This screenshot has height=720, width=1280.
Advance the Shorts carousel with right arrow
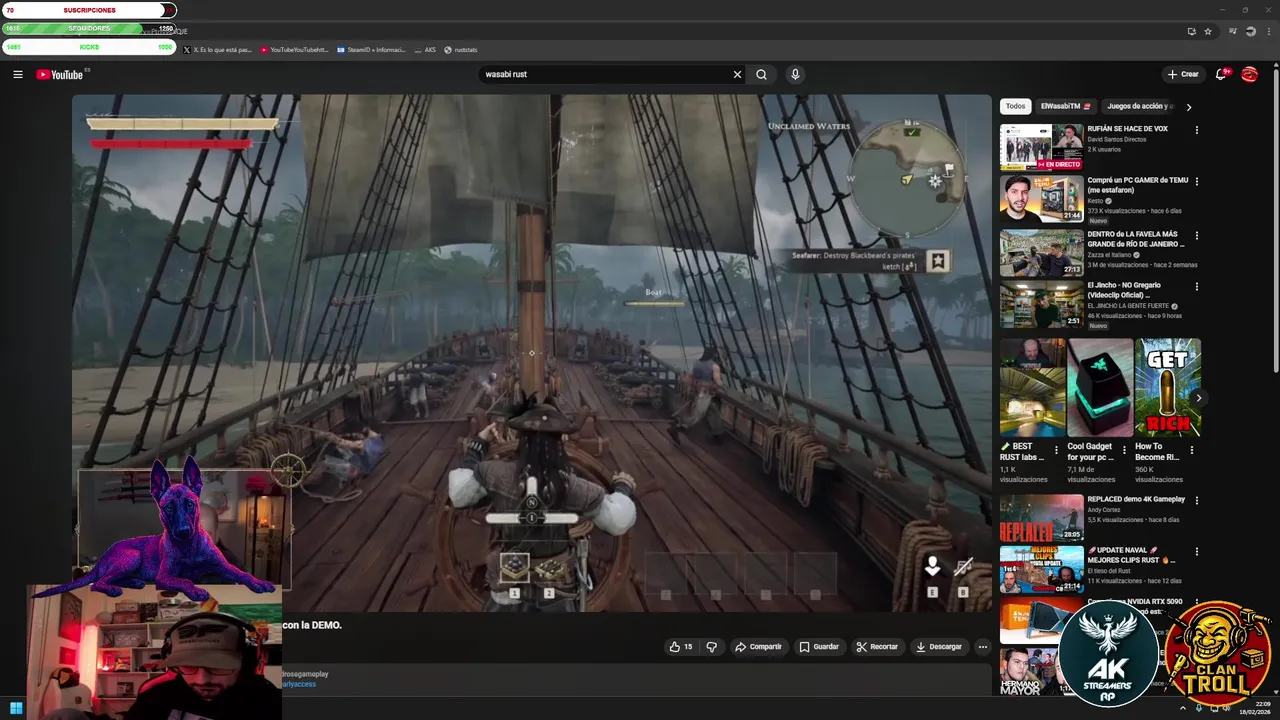[1198, 398]
